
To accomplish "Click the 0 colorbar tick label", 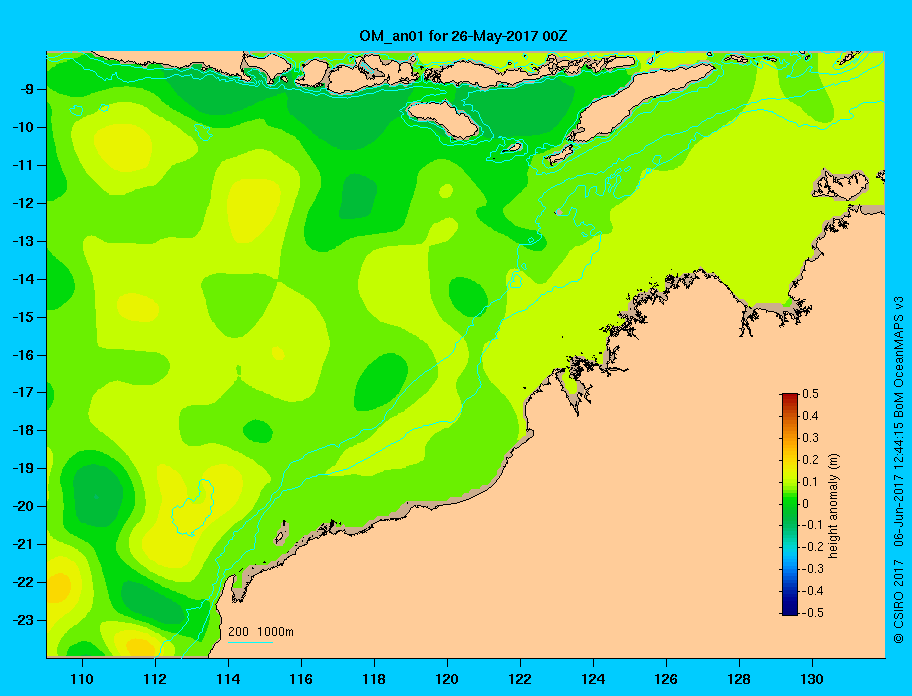I will coord(806,504).
